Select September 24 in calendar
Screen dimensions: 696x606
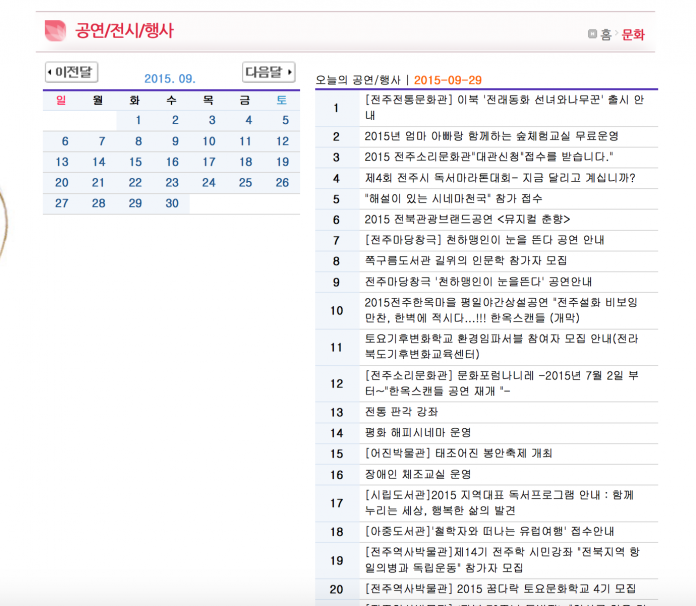209,182
